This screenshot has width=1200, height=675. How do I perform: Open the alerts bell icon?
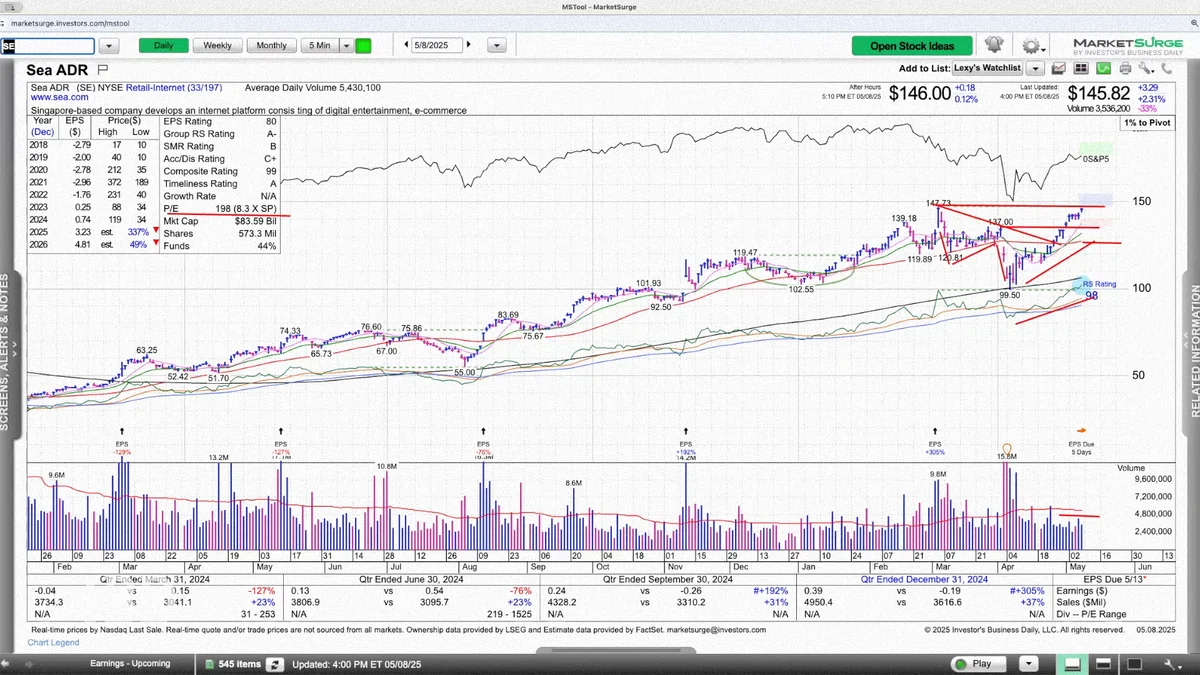(993, 45)
